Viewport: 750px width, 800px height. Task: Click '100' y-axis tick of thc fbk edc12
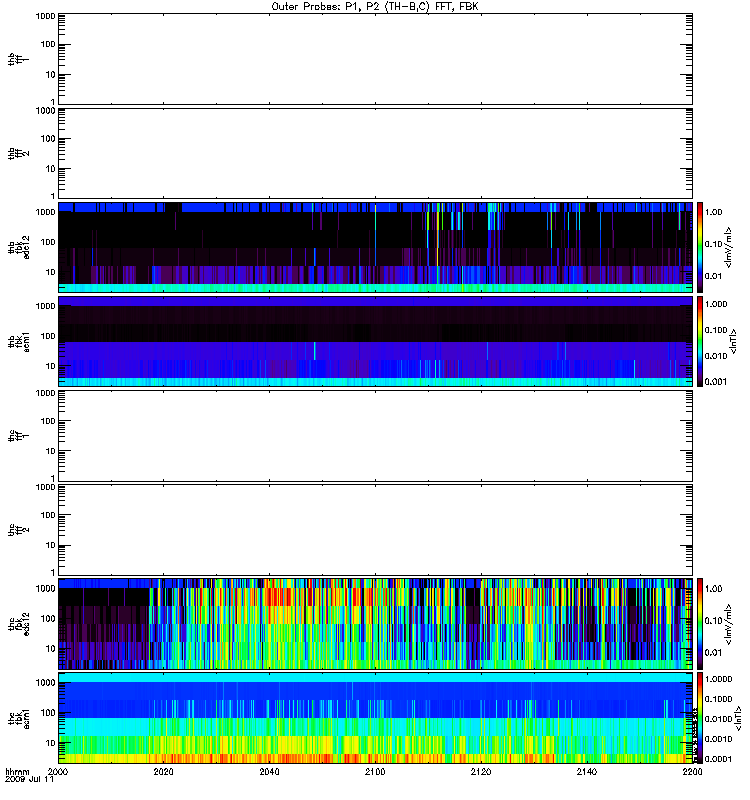pos(48,619)
